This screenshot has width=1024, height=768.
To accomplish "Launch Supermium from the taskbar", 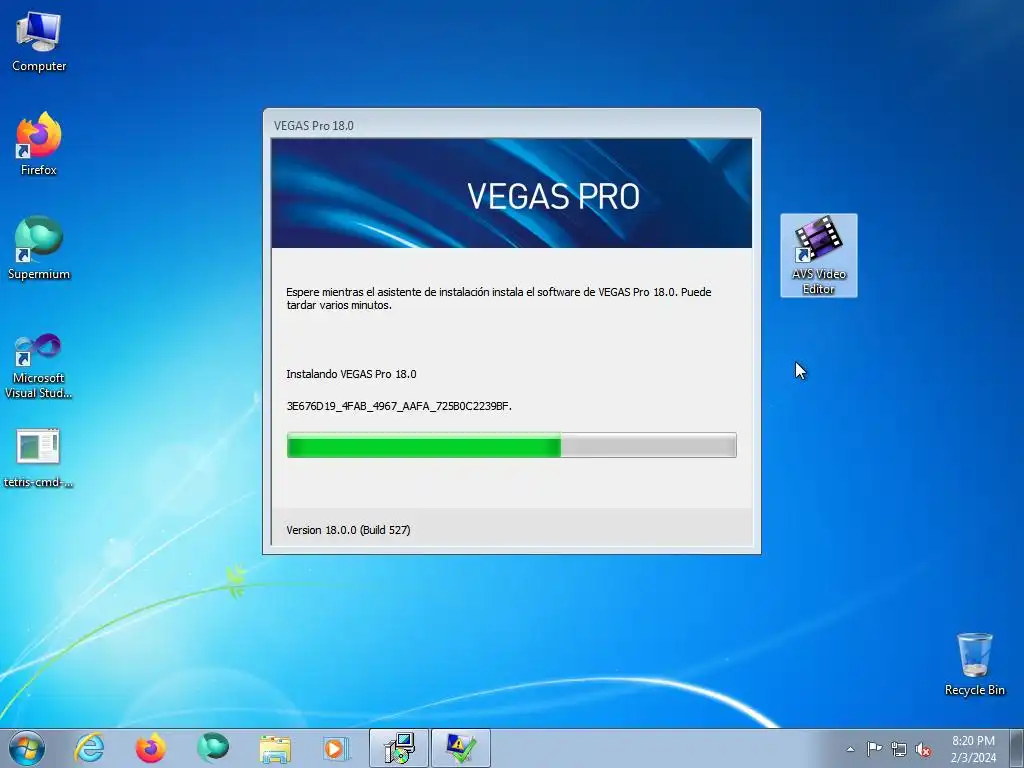I will coord(213,748).
